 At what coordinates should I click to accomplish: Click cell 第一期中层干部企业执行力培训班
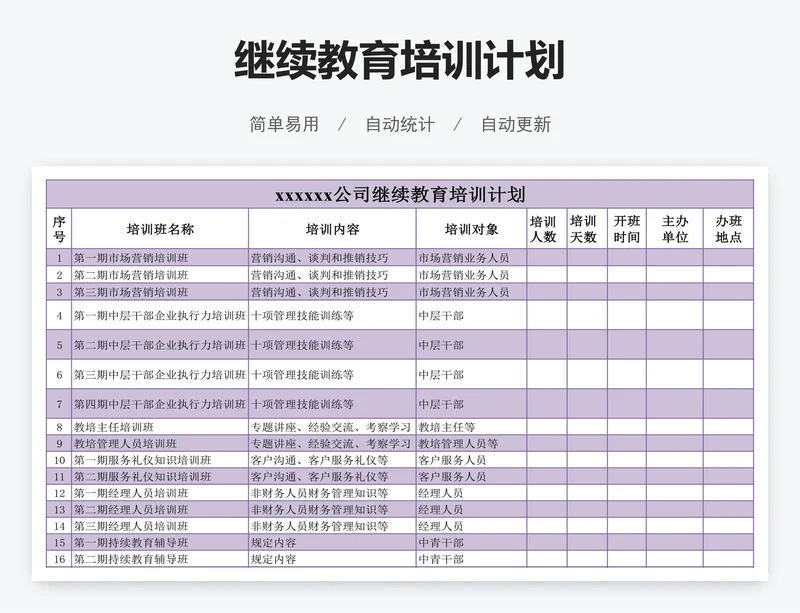point(160,315)
